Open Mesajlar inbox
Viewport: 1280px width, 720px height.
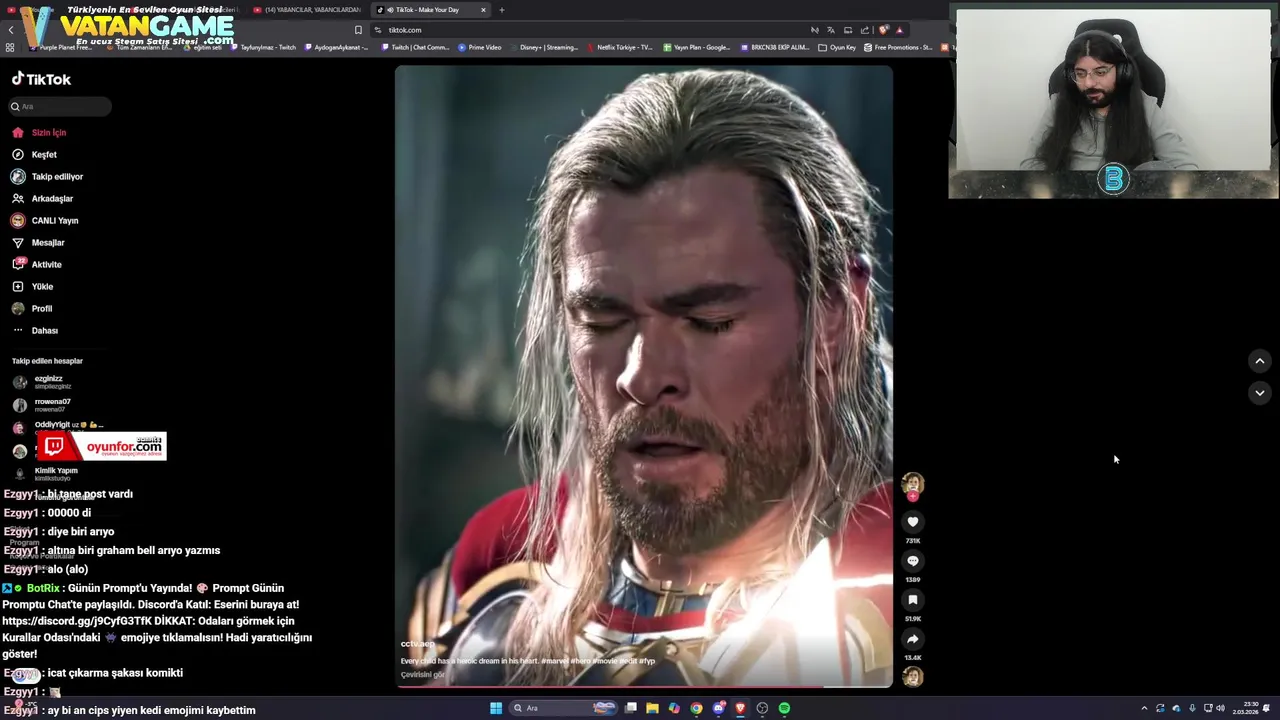pyautogui.click(x=38, y=243)
